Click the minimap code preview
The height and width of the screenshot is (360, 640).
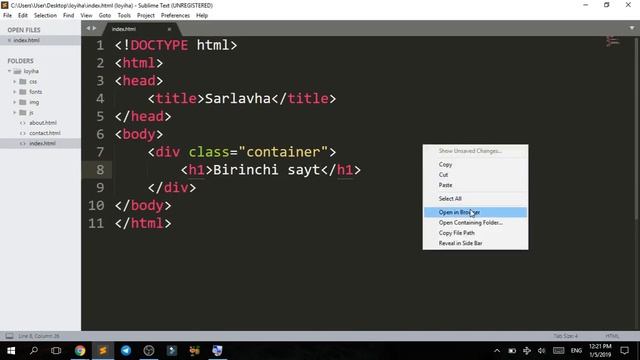coord(612,41)
